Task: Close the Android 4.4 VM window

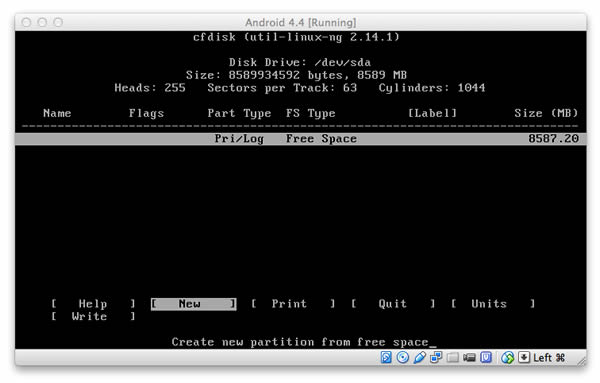Action: tap(26, 23)
